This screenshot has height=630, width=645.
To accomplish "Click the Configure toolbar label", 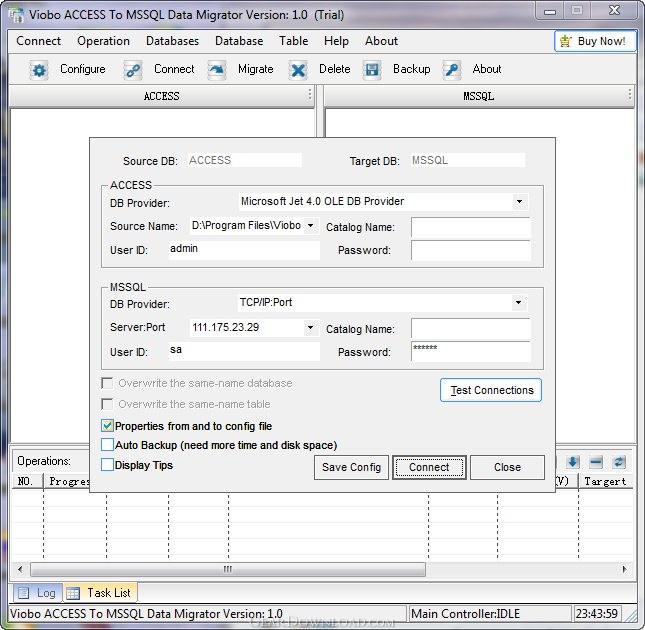I will click(x=82, y=69).
